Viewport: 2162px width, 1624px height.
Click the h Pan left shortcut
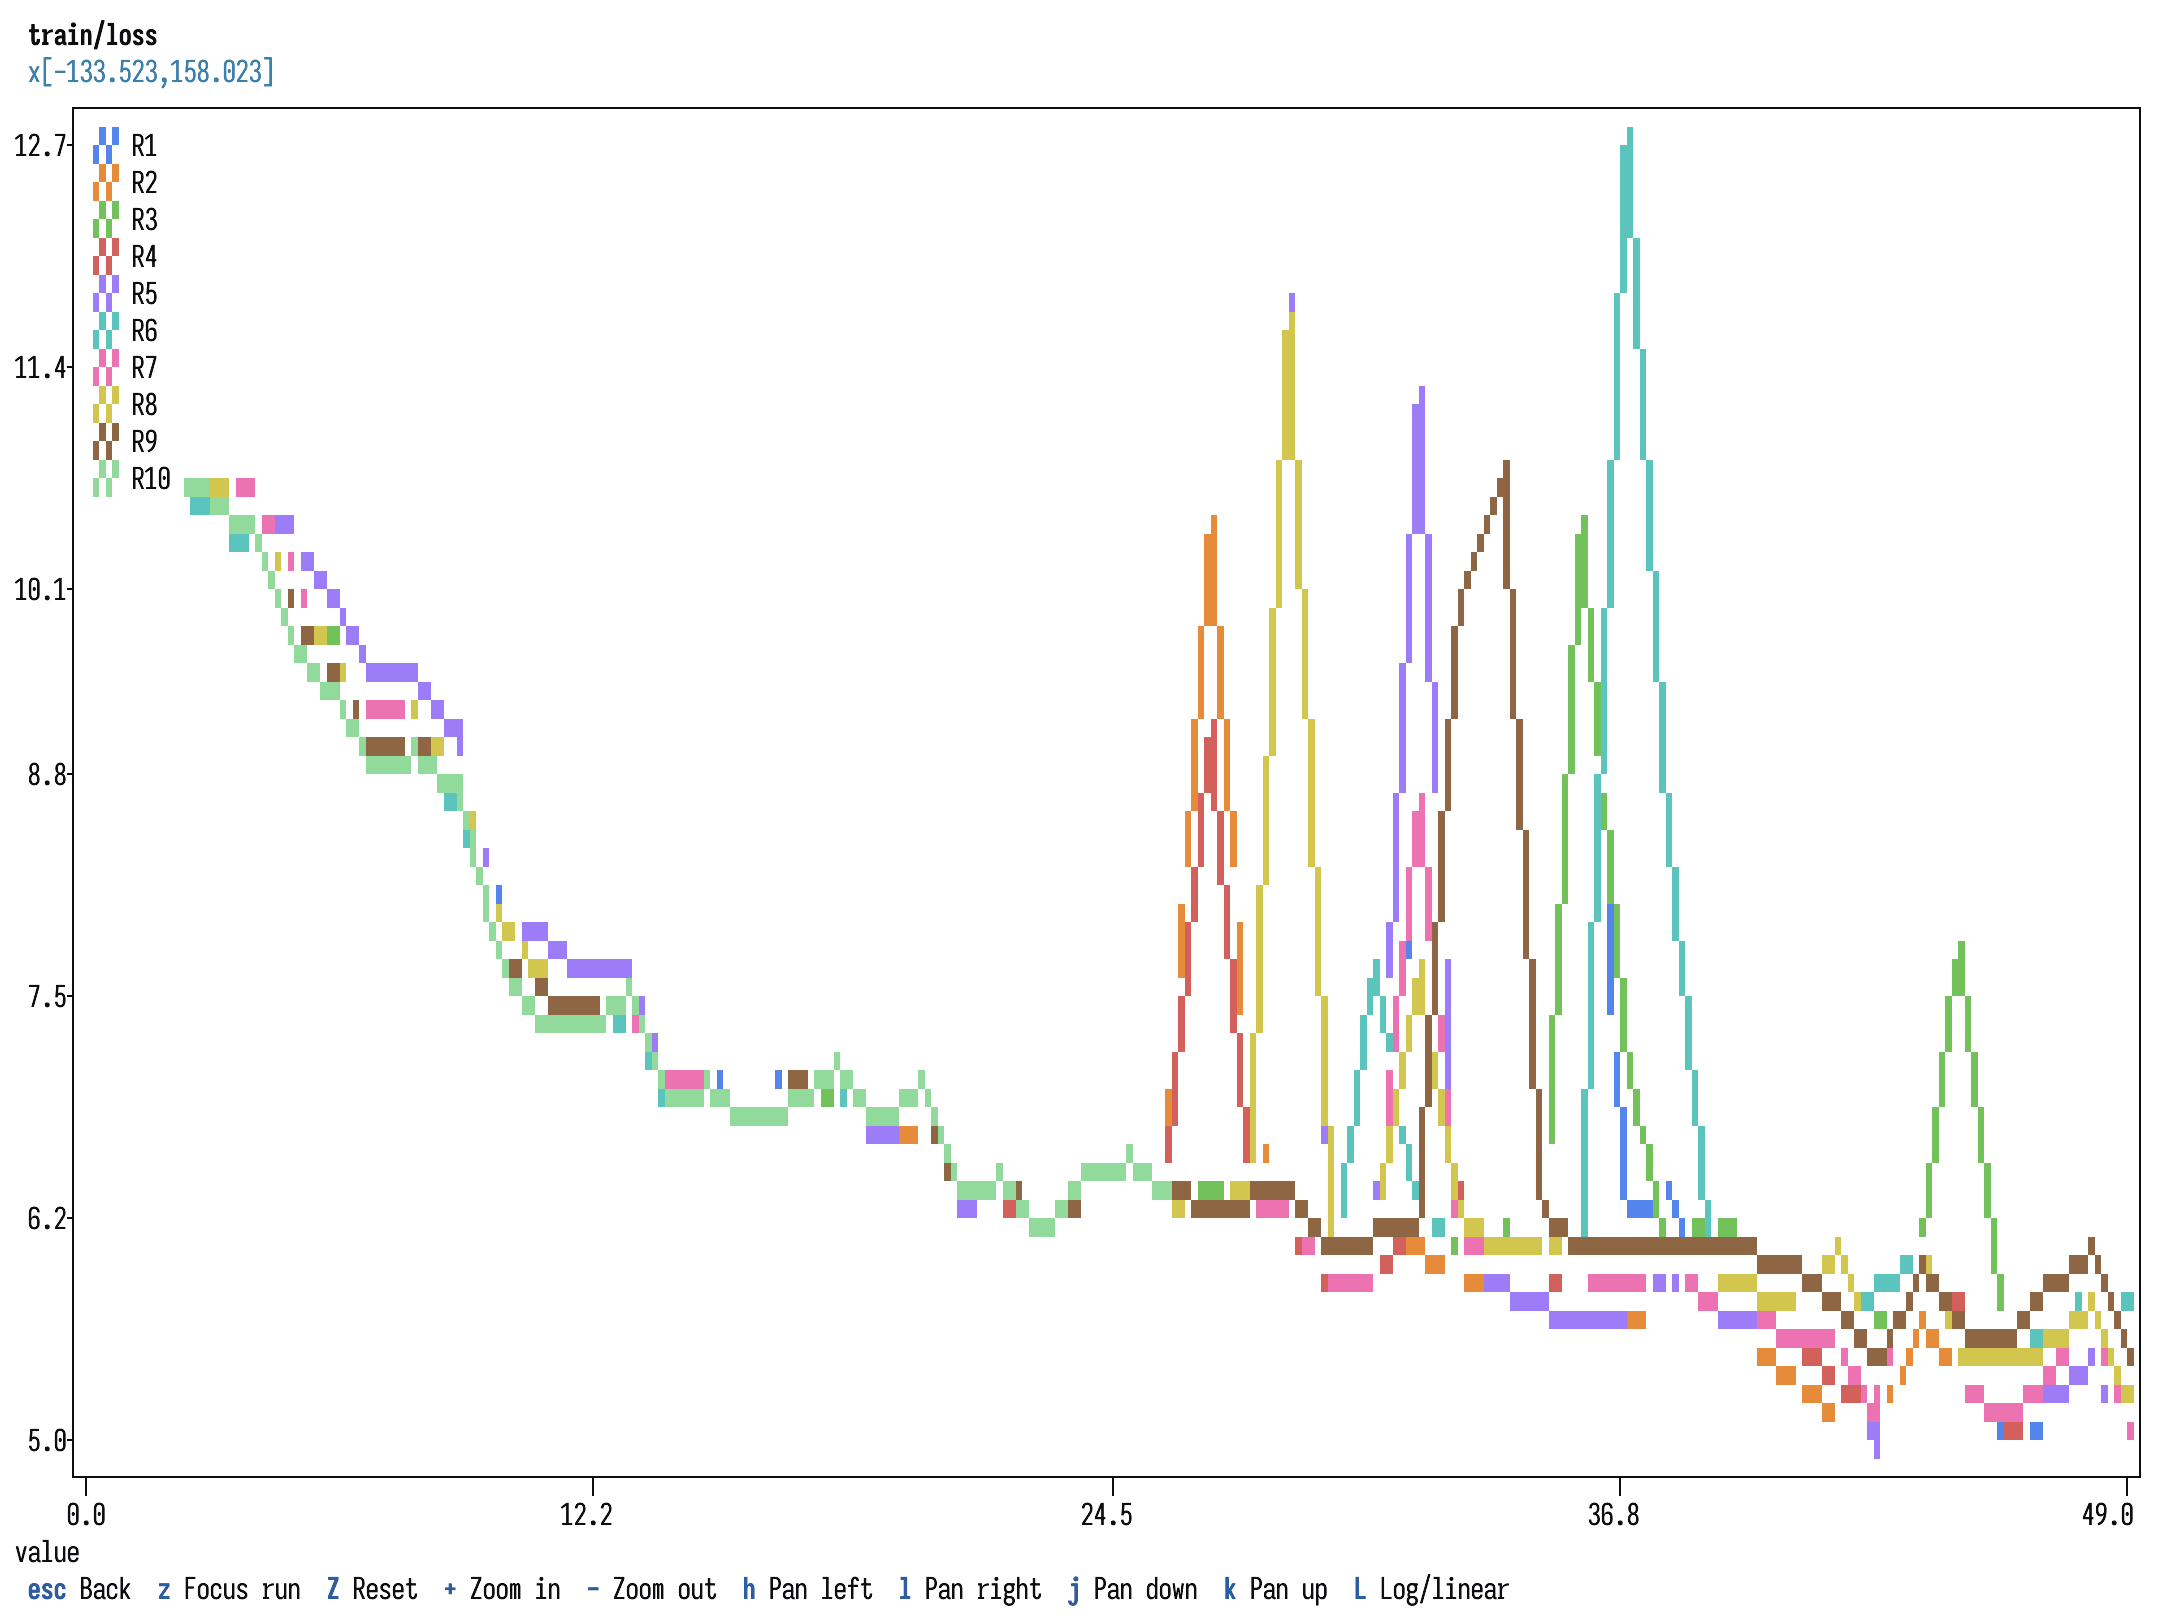[x=807, y=1589]
